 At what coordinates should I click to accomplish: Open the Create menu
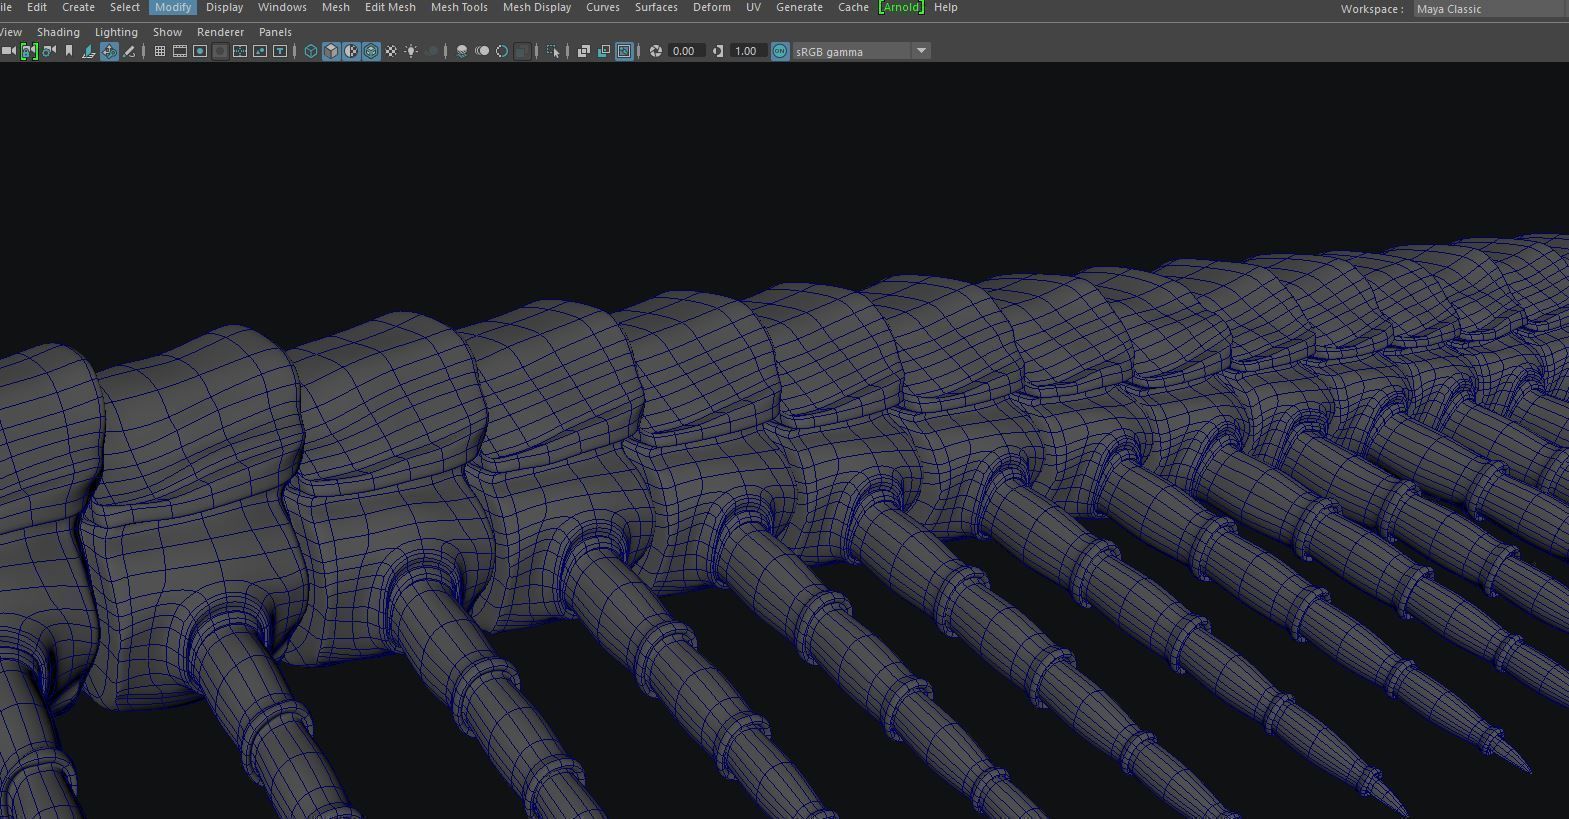78,7
